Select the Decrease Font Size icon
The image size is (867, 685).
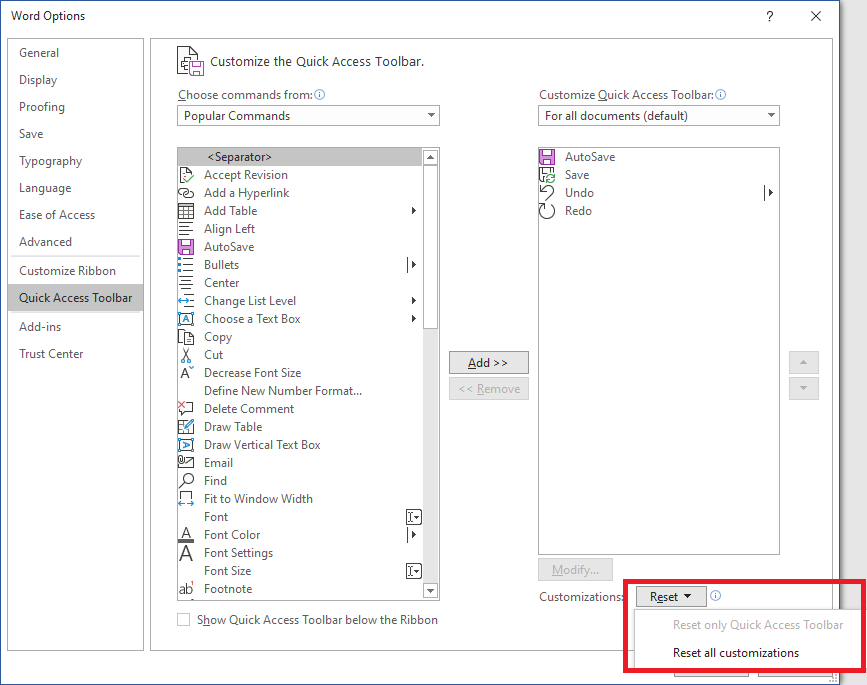[x=186, y=373]
